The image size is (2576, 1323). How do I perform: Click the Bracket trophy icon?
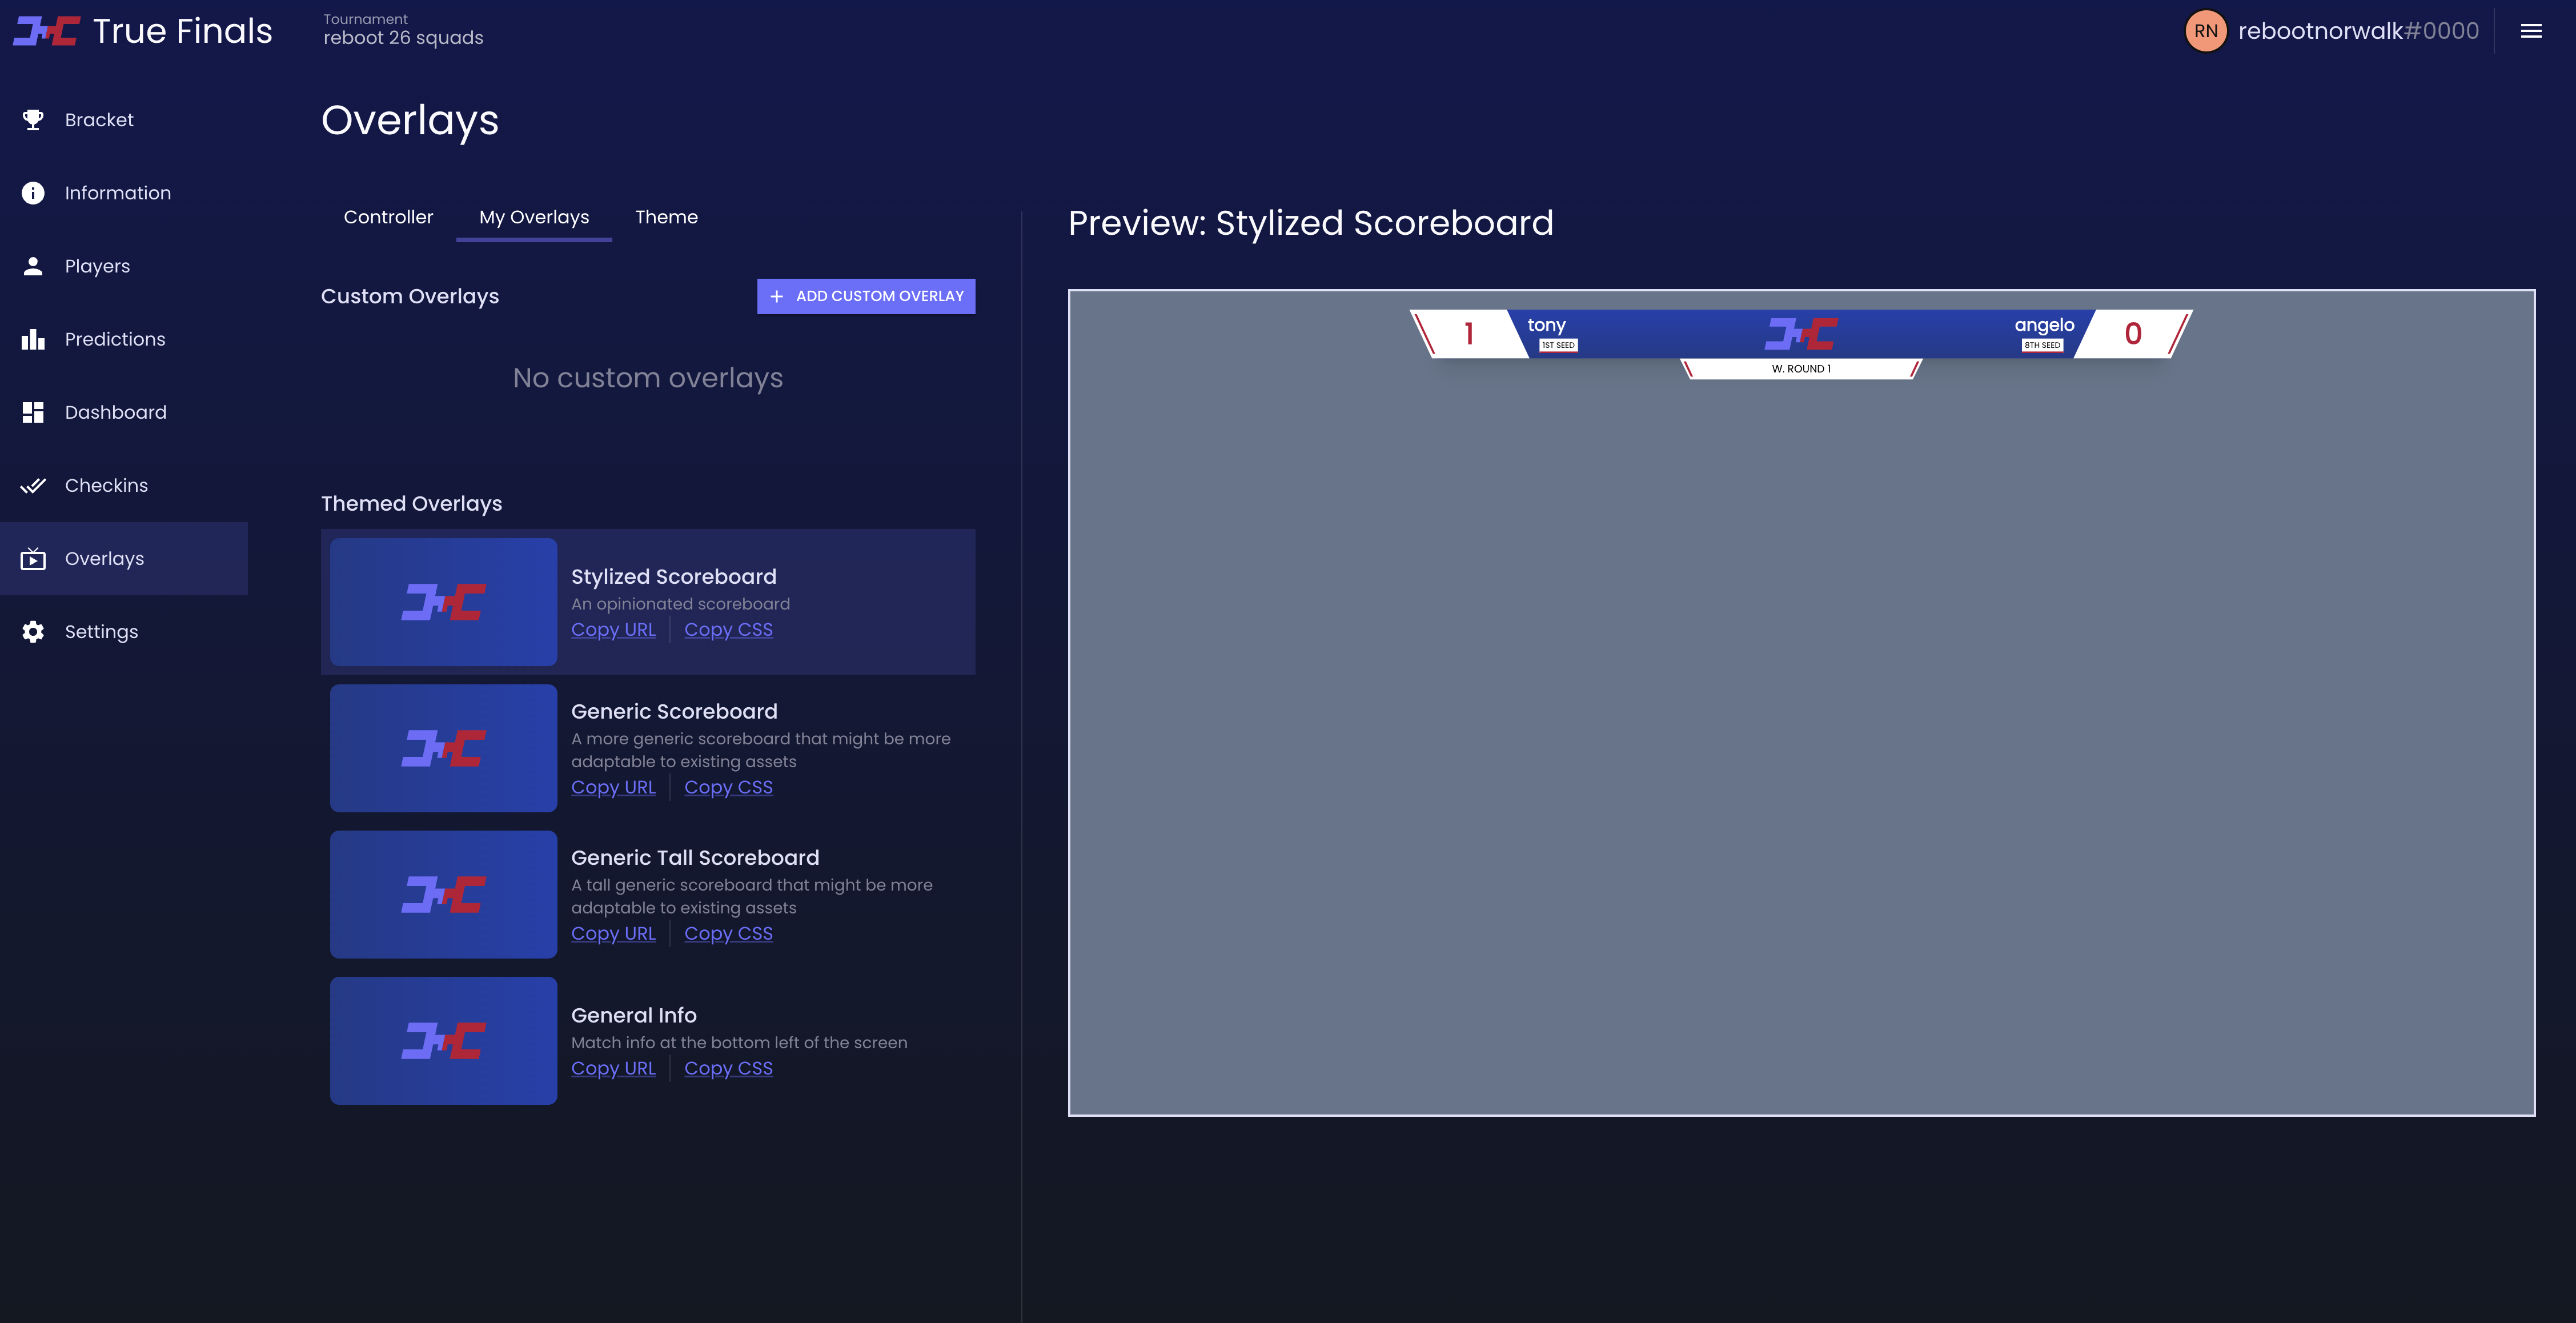[x=33, y=120]
